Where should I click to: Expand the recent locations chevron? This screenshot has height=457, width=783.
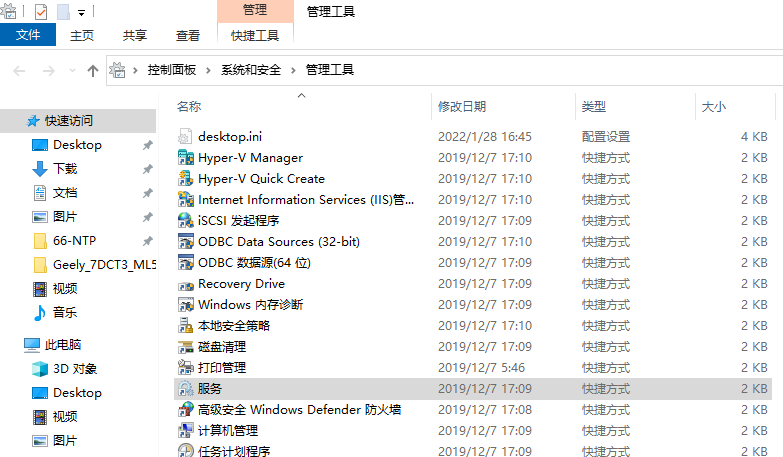[72, 71]
